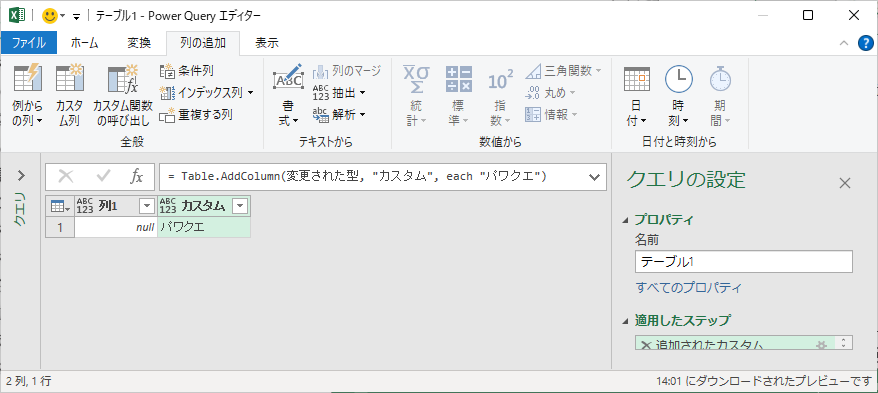Close the クエリの設定 pane
The height and width of the screenshot is (393, 878).
pyautogui.click(x=844, y=183)
